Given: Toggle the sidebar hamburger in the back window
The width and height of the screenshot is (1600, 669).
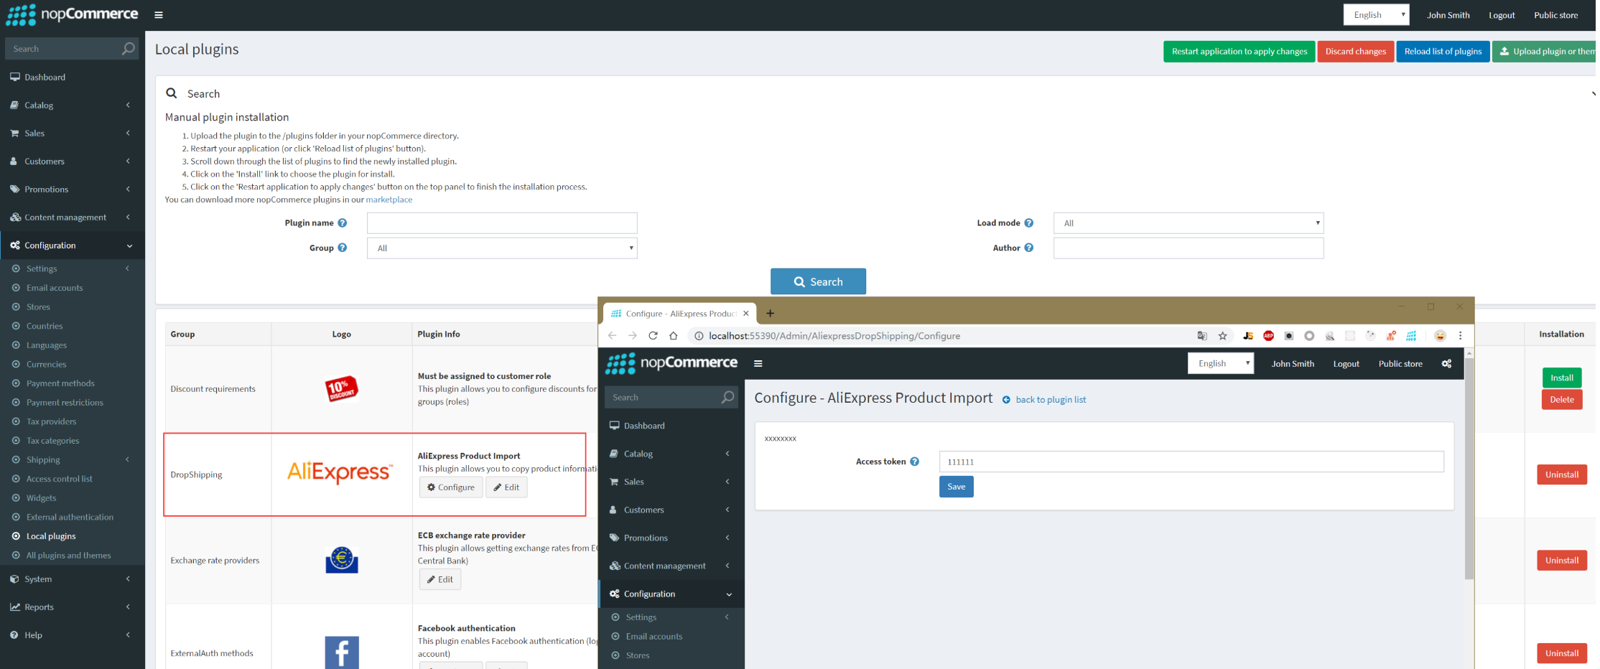Looking at the screenshot, I should click(x=158, y=15).
